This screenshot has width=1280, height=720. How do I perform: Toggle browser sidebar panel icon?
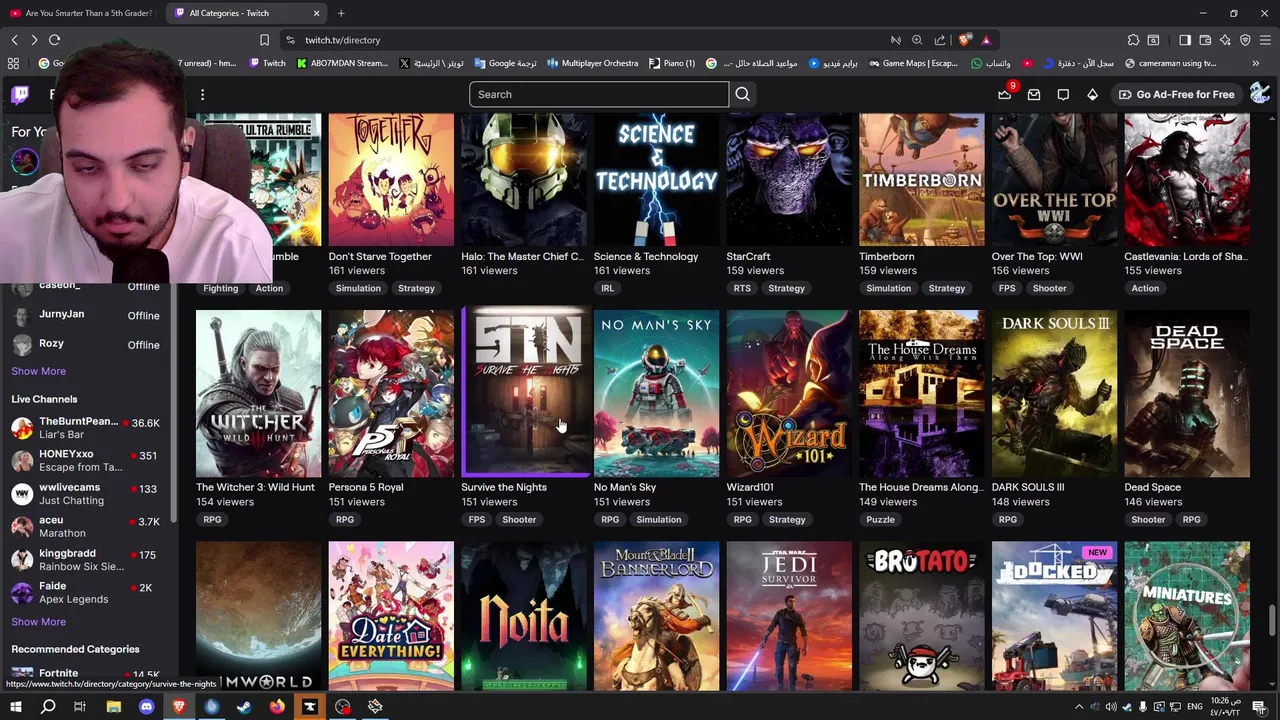(x=1185, y=40)
